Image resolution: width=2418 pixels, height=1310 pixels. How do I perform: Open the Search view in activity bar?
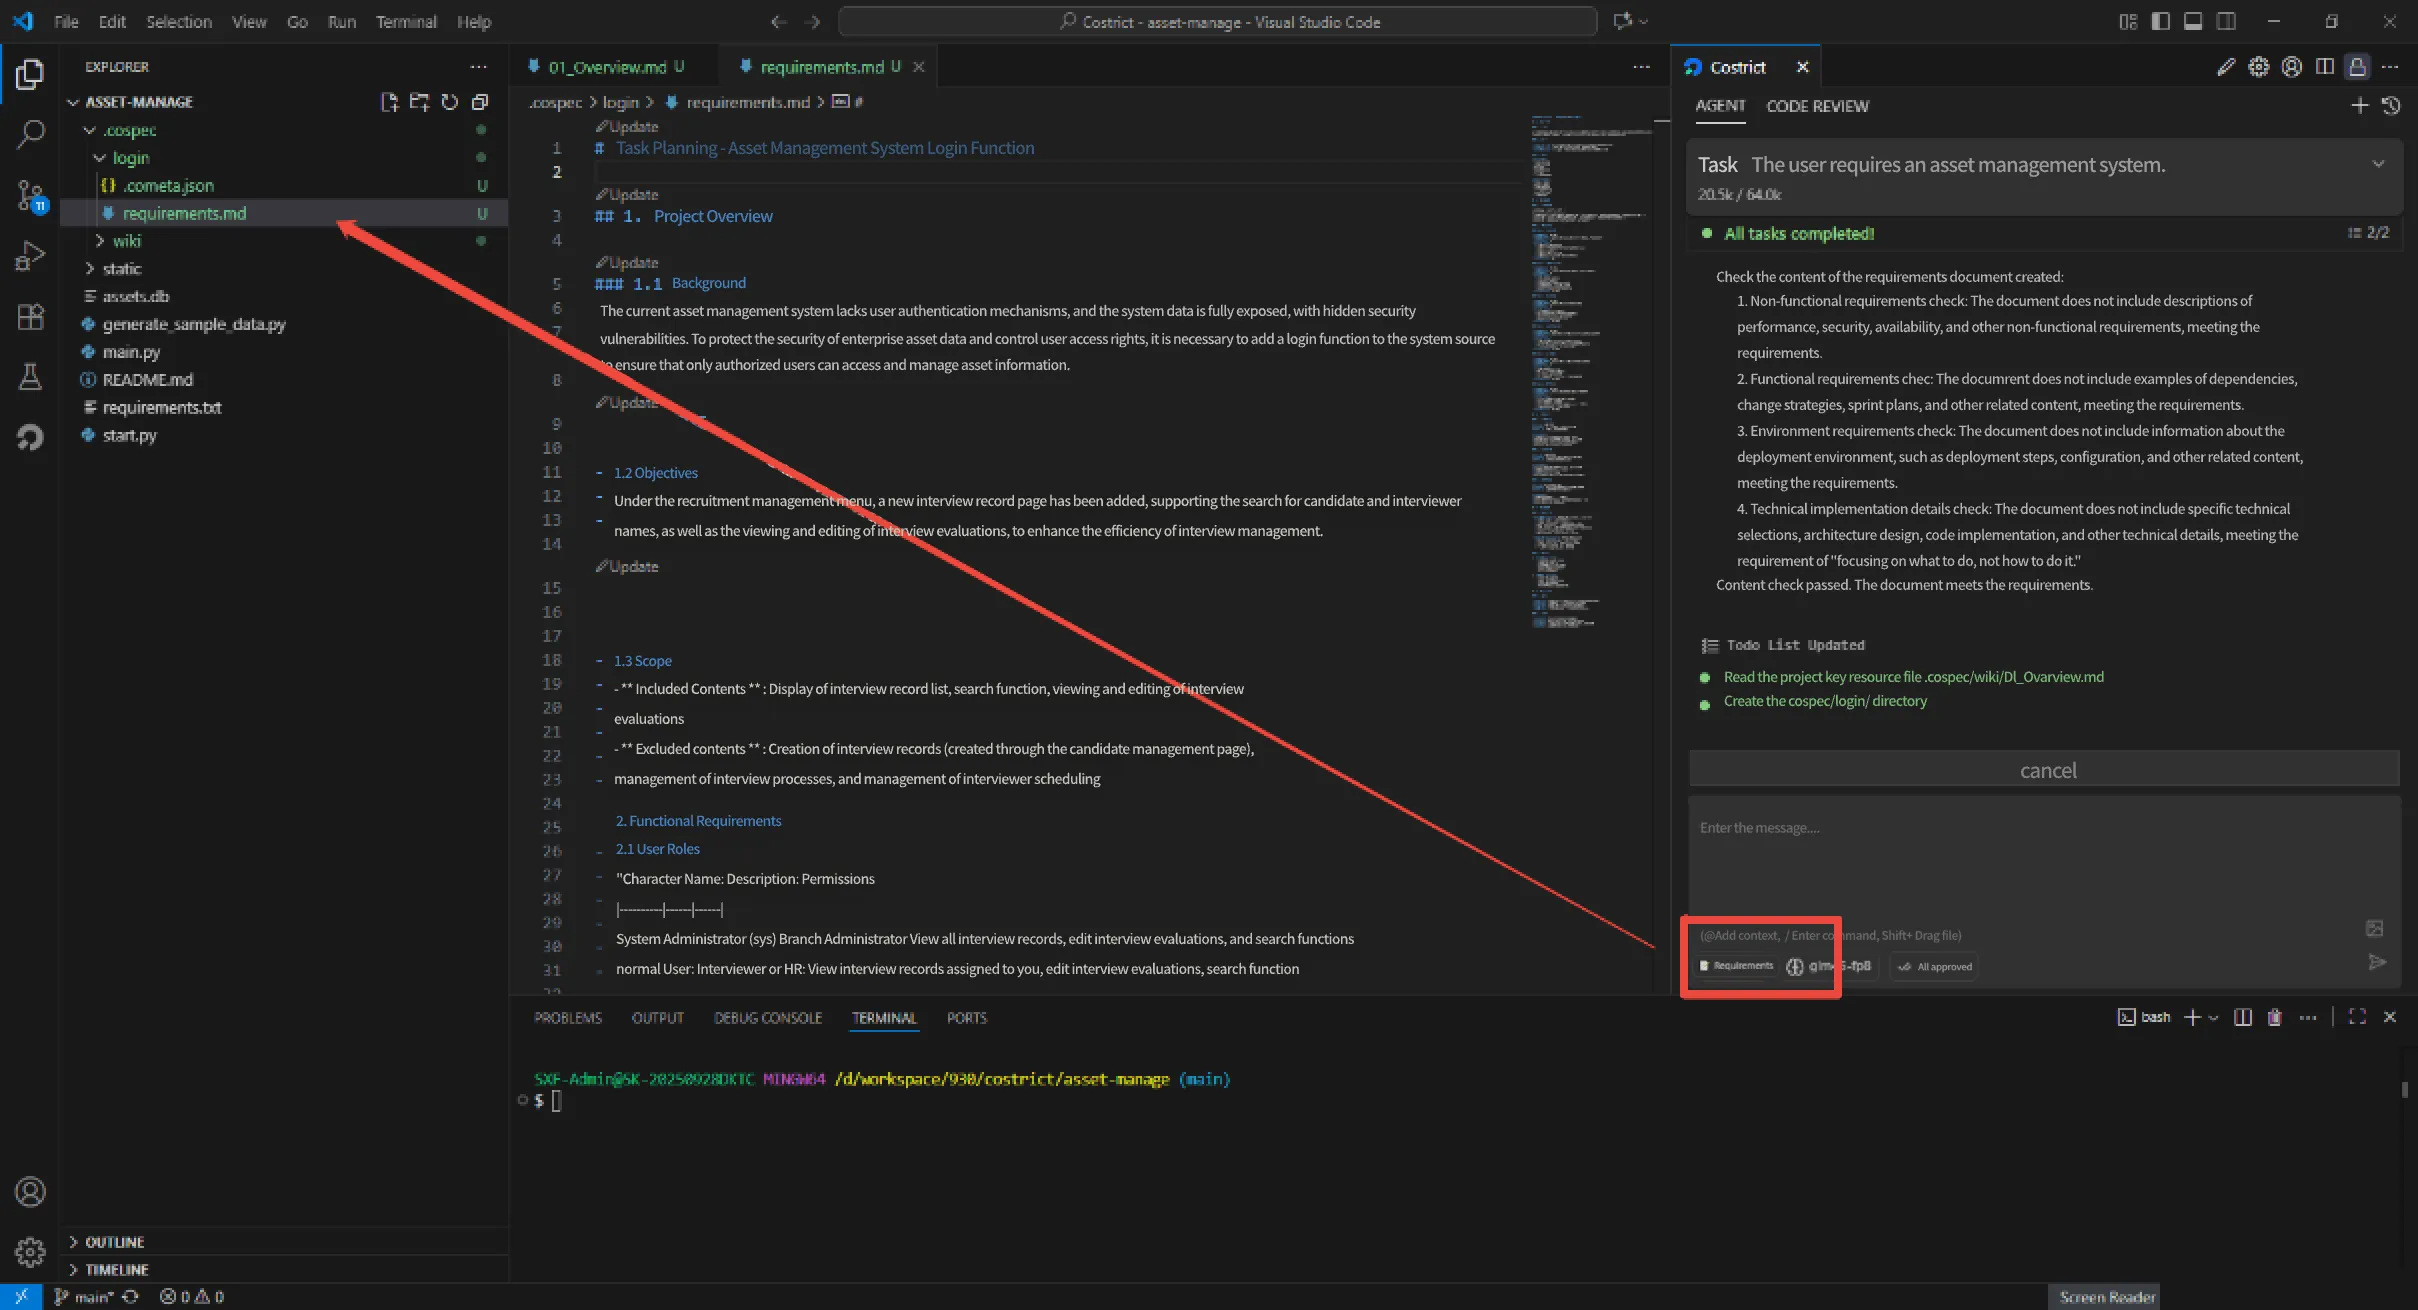(30, 133)
